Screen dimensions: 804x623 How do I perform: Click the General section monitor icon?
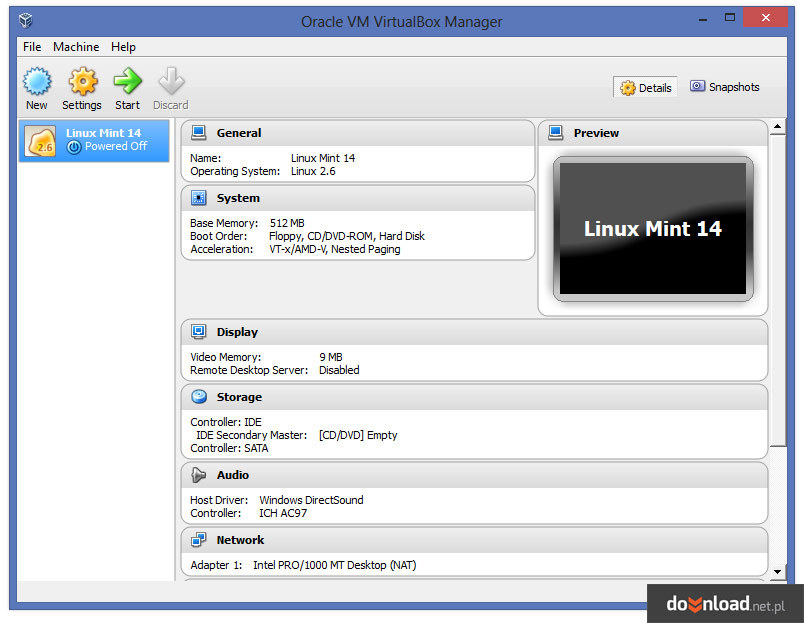198,133
